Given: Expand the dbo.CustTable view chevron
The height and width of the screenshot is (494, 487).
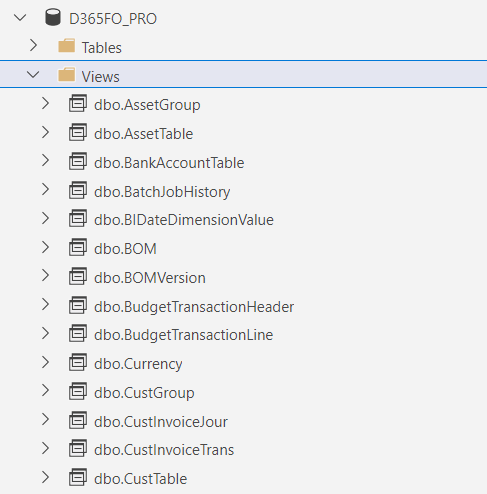Looking at the screenshot, I should tap(46, 477).
